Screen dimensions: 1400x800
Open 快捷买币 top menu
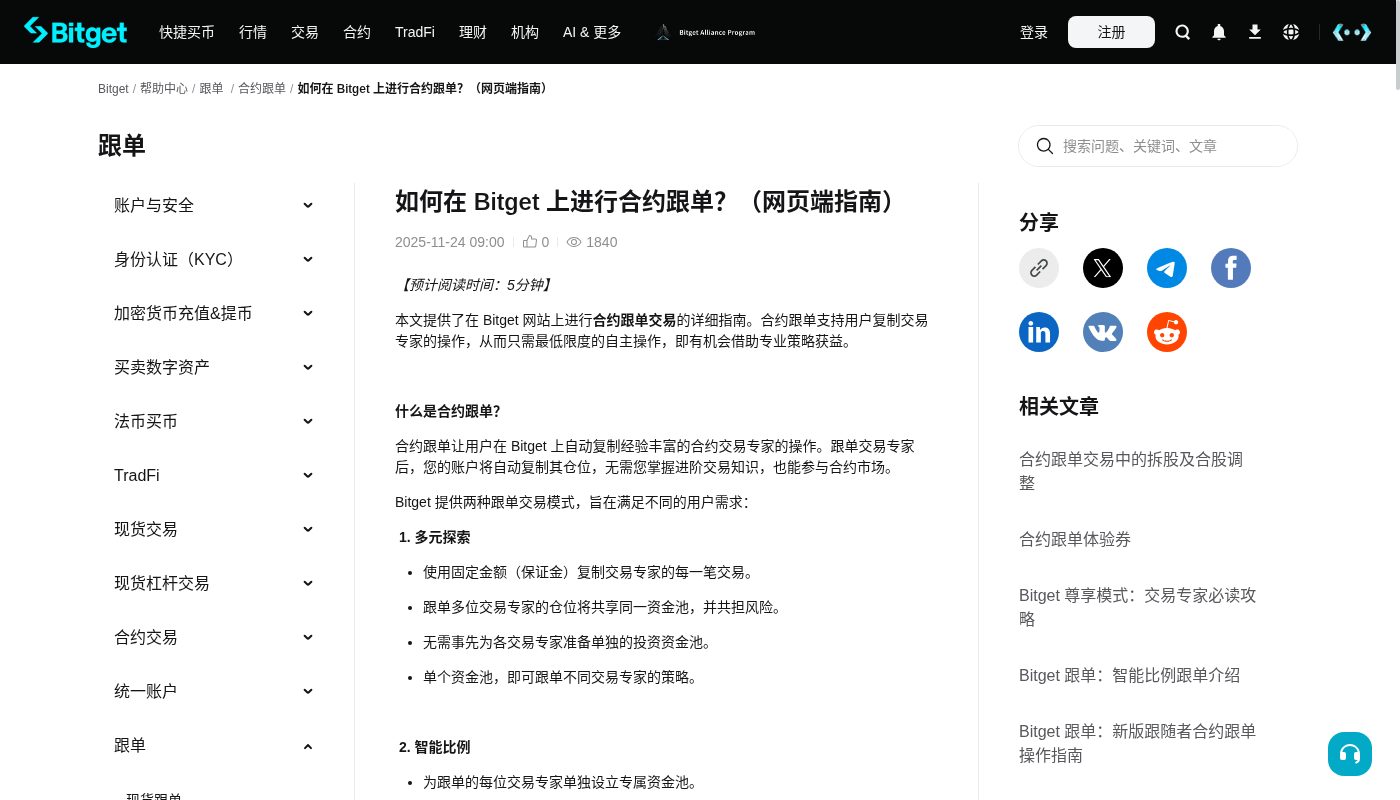point(187,32)
